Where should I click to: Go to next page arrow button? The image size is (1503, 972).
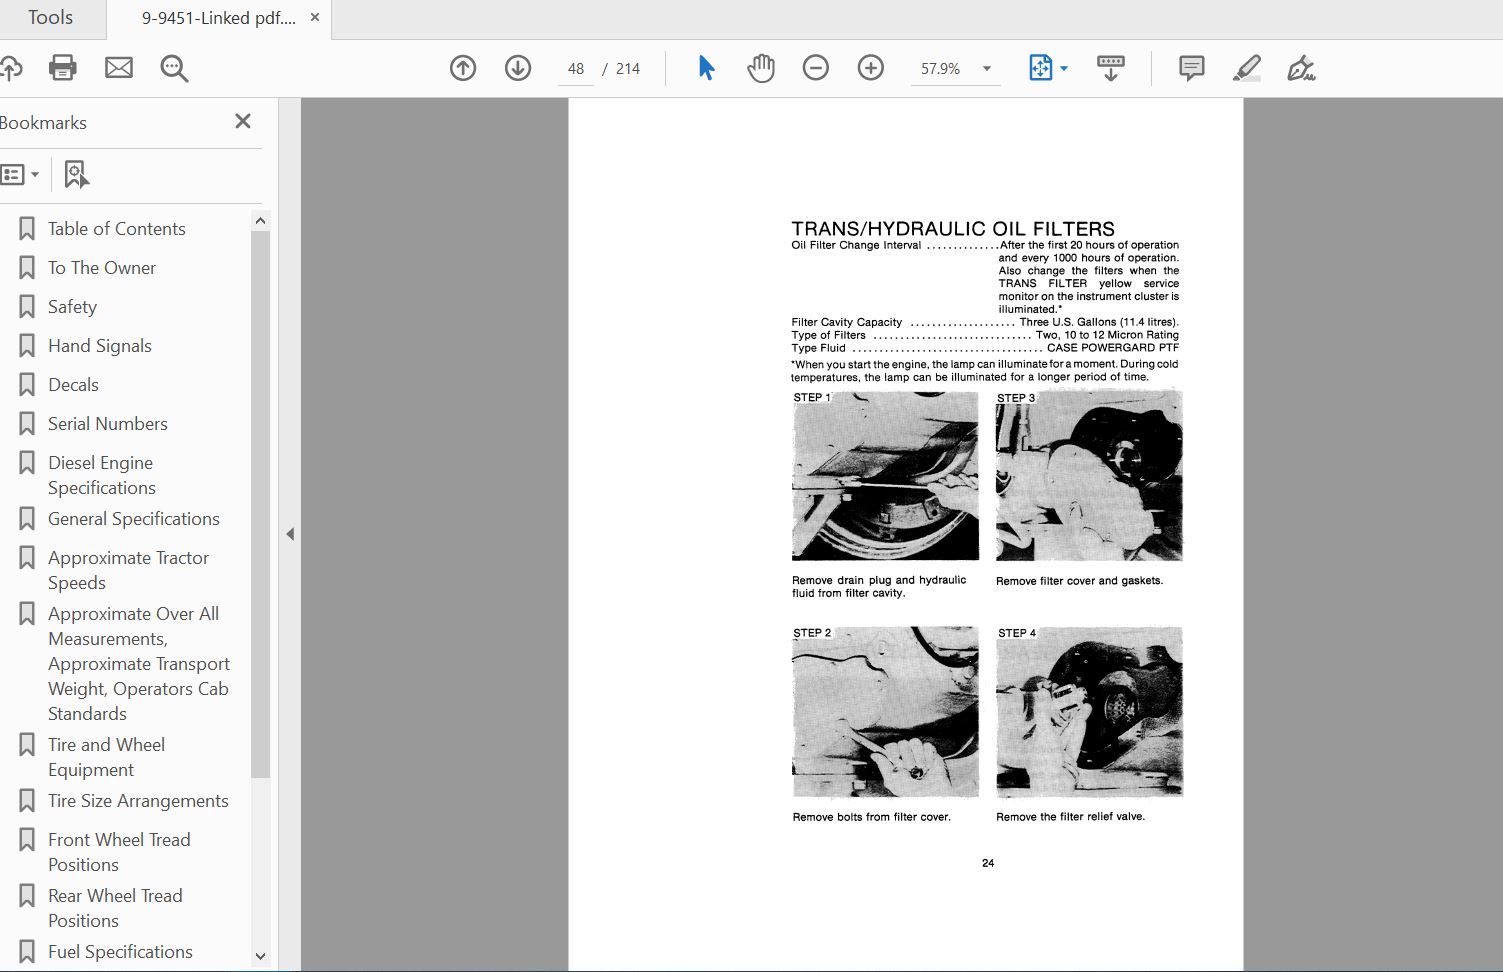pyautogui.click(x=518, y=68)
